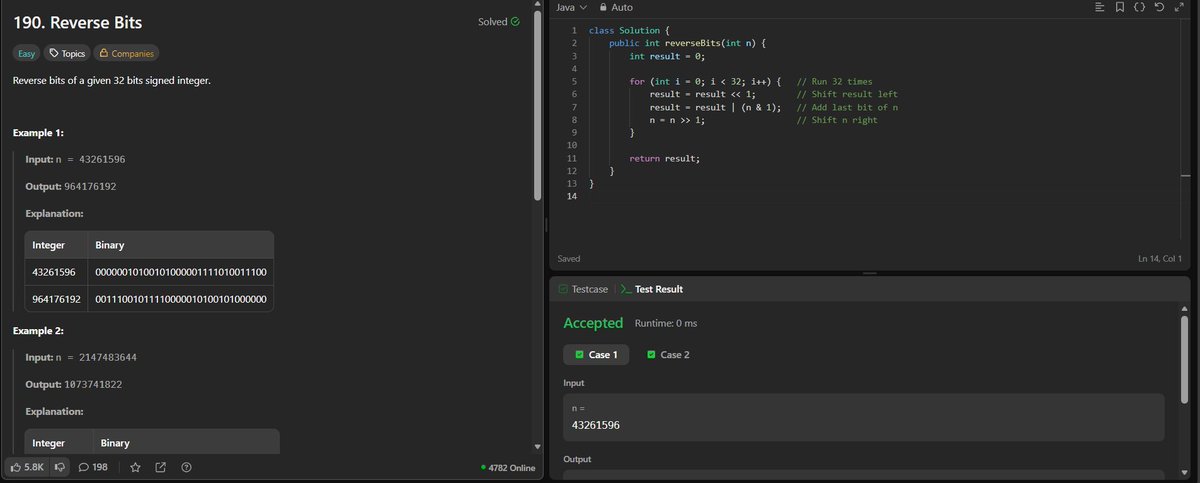Click the horizontal divider handle below editor

870,273
